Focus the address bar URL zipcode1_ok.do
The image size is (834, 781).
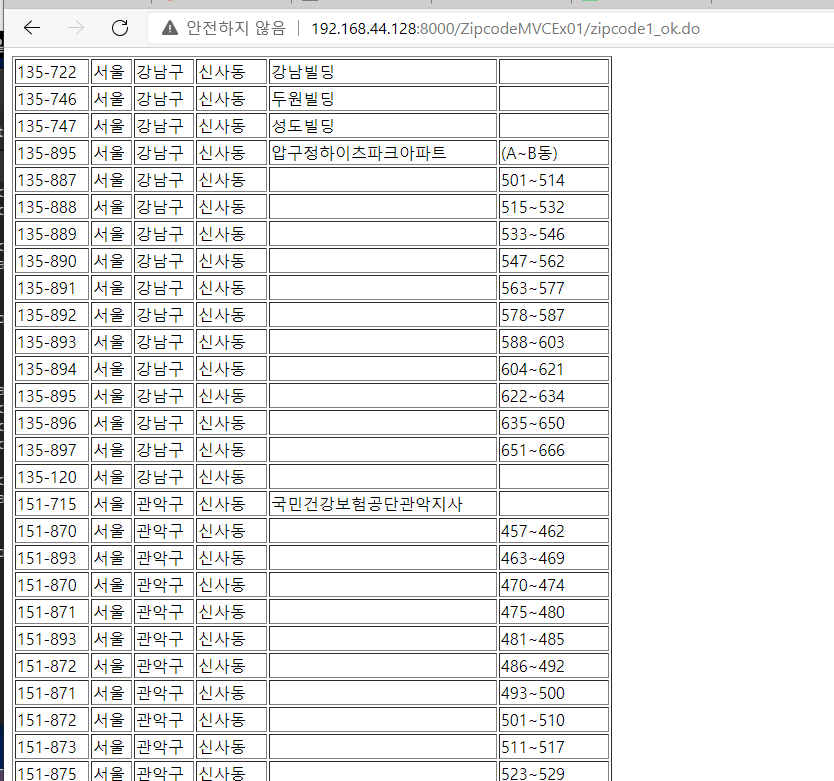point(505,28)
